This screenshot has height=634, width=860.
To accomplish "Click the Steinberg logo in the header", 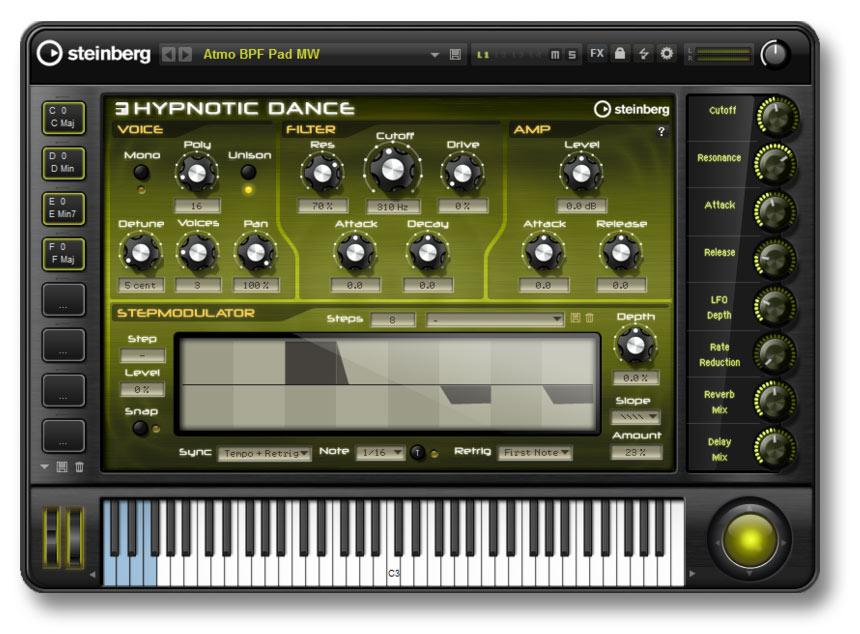I will tap(93, 54).
